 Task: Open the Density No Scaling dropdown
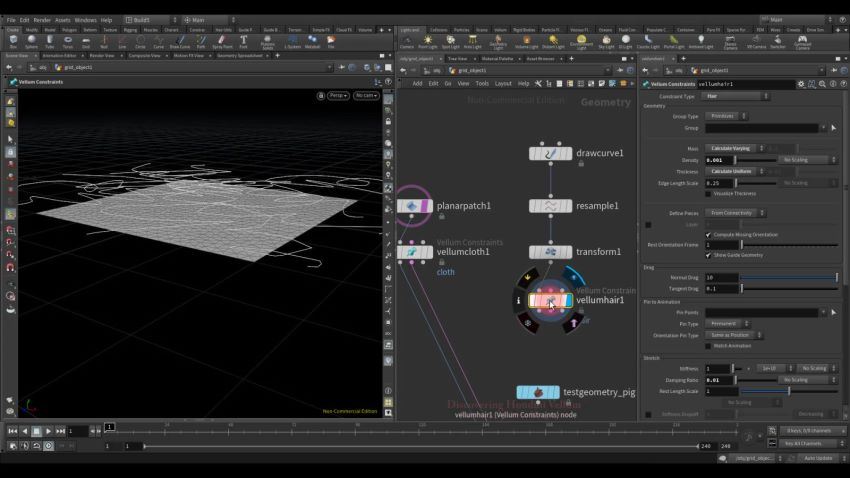pos(807,160)
